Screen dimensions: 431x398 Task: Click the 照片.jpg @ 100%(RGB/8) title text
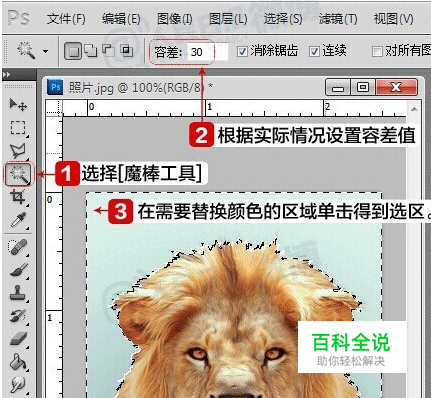(x=141, y=88)
